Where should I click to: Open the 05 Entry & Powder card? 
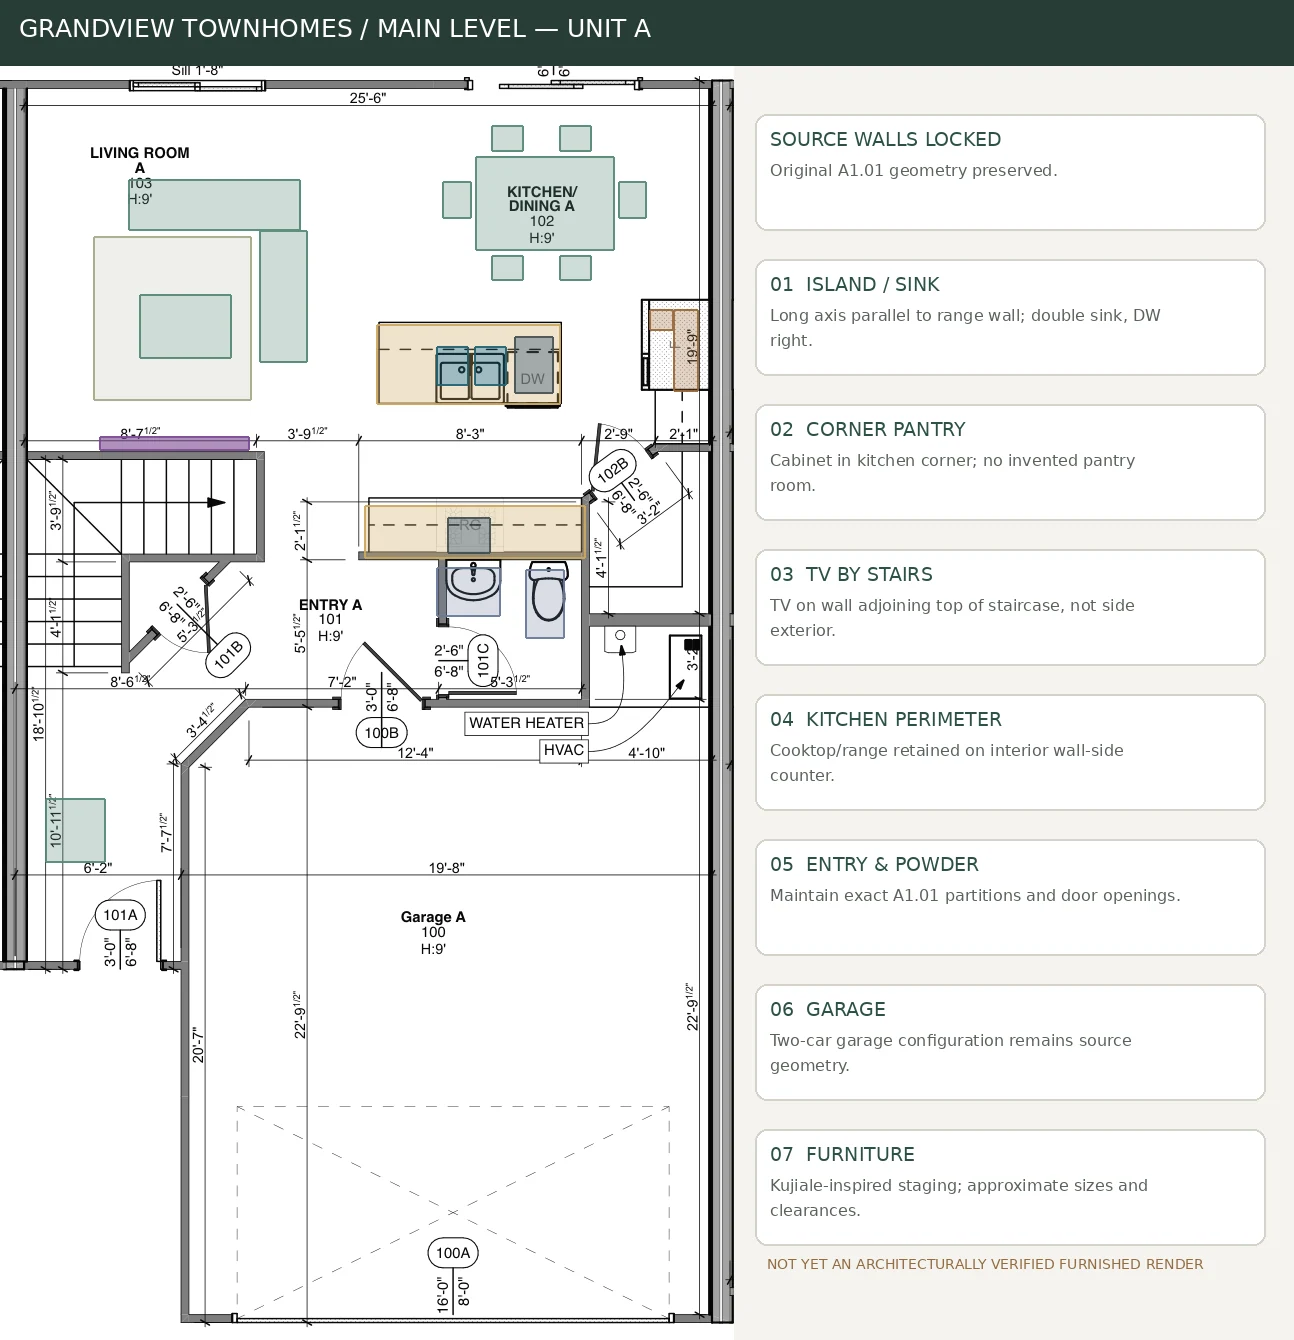coord(1010,897)
